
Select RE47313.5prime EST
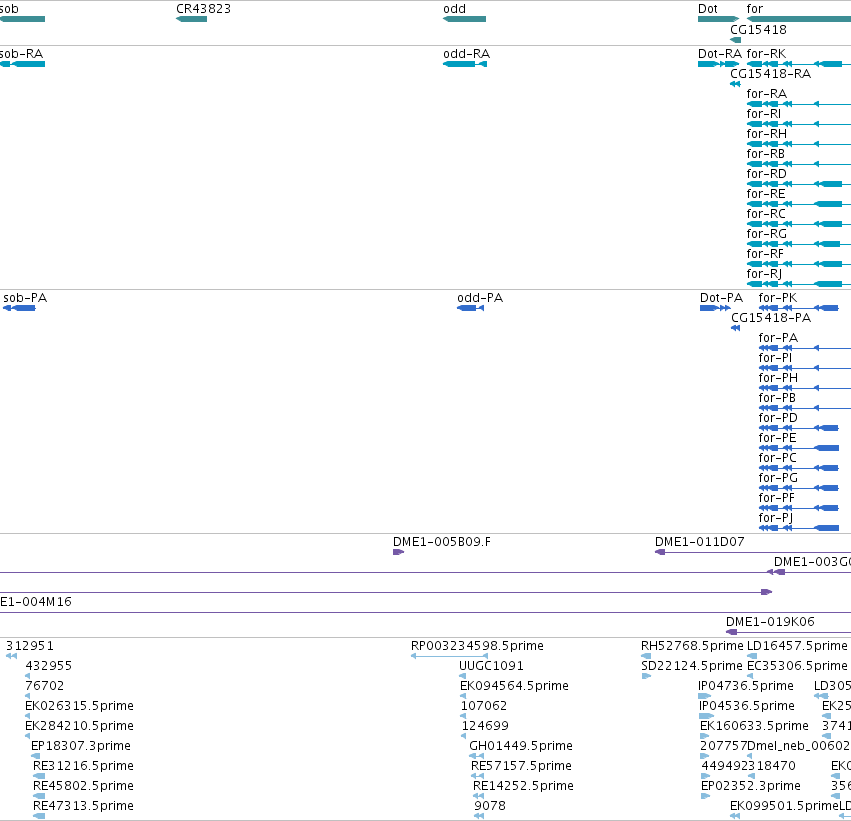(x=39, y=816)
